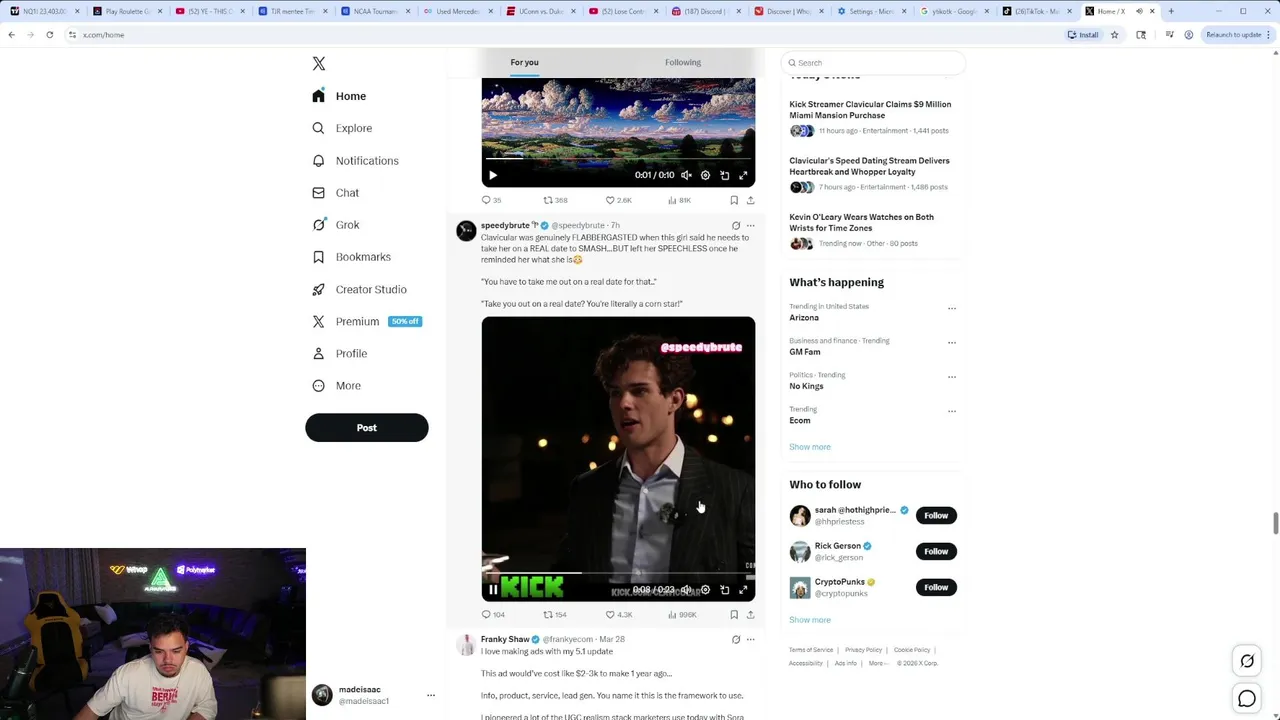Bookmark the post with 81K views
The width and height of the screenshot is (1280, 720).
point(734,200)
